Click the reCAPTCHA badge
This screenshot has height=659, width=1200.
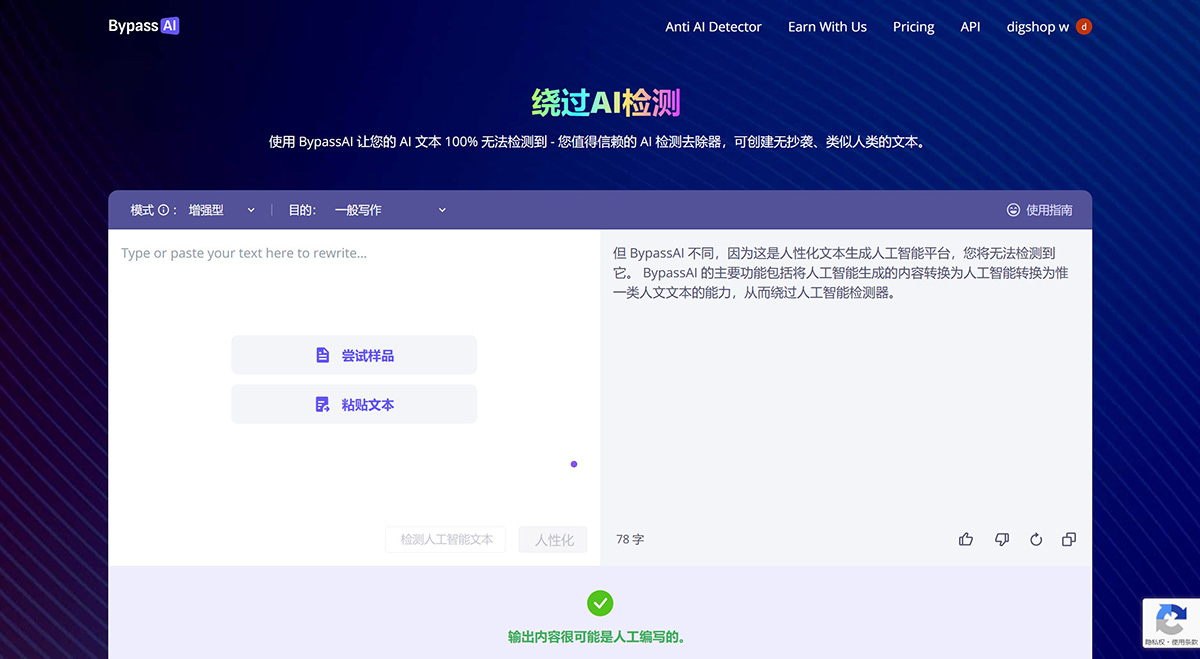[1170, 622]
